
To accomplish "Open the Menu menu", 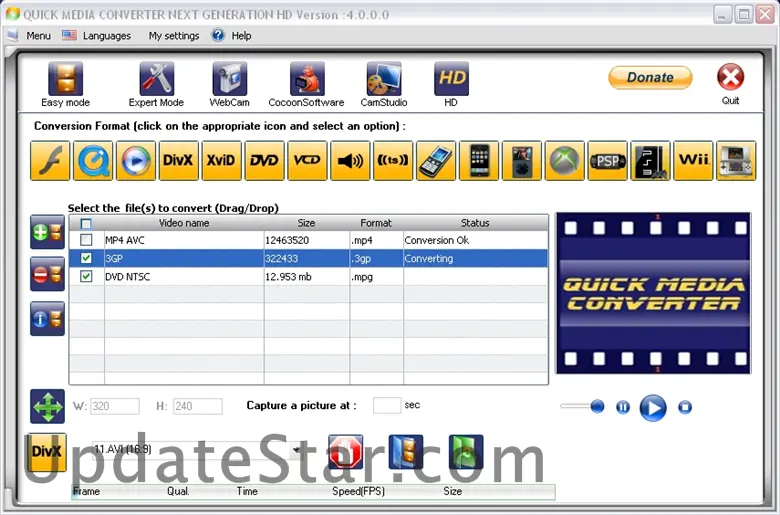I will click(x=38, y=36).
